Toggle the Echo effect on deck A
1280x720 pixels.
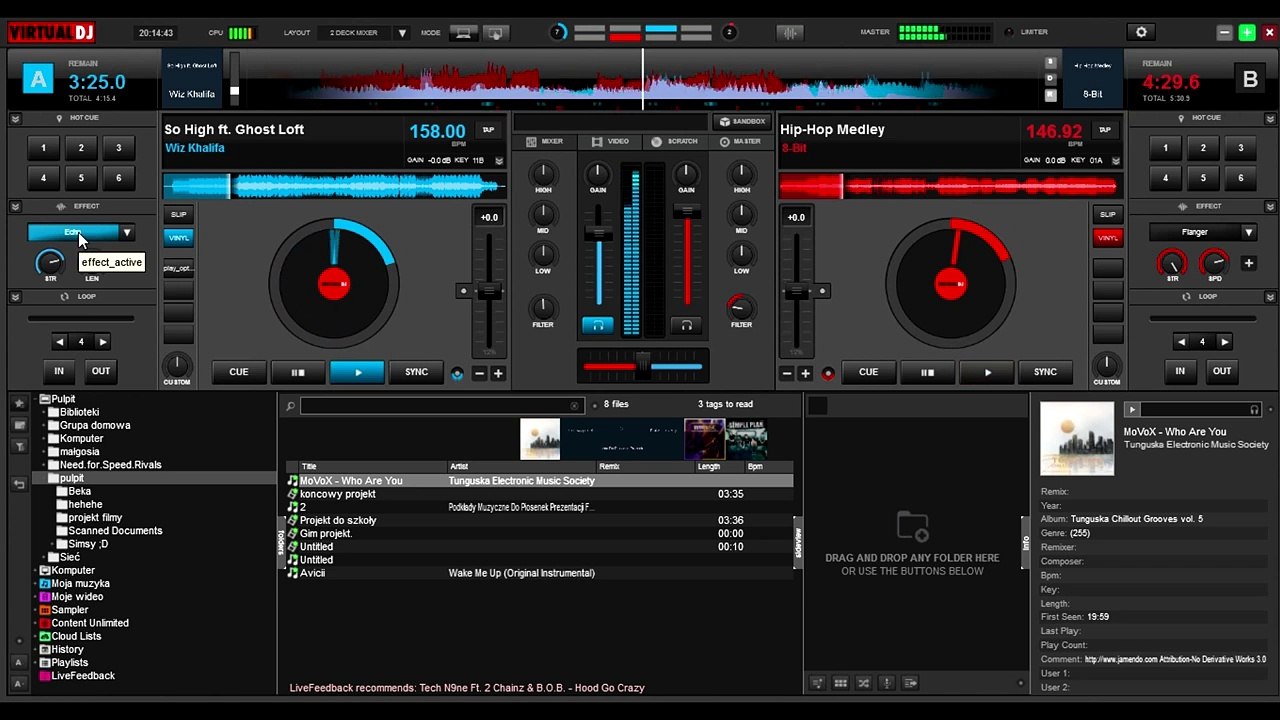[x=72, y=232]
